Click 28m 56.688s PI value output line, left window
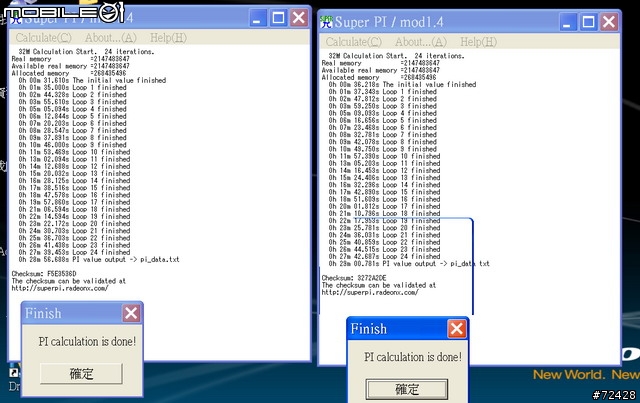Image resolution: width=640 pixels, height=403 pixels. 99,260
